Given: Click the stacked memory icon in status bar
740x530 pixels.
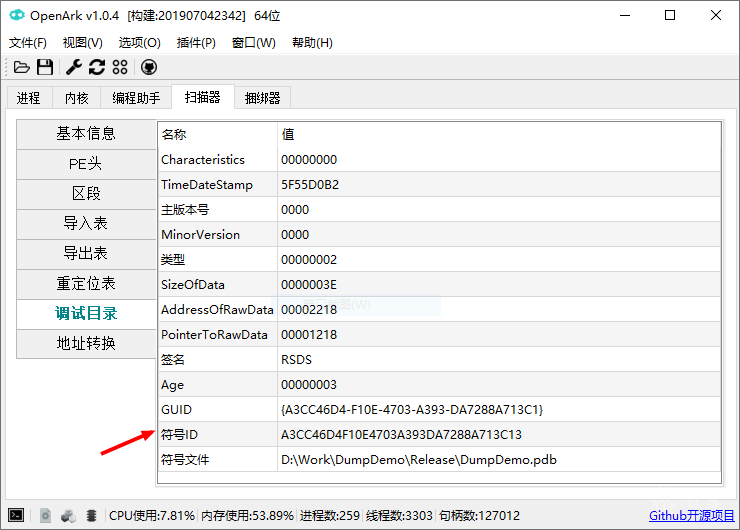Looking at the screenshot, I should click(x=92, y=515).
